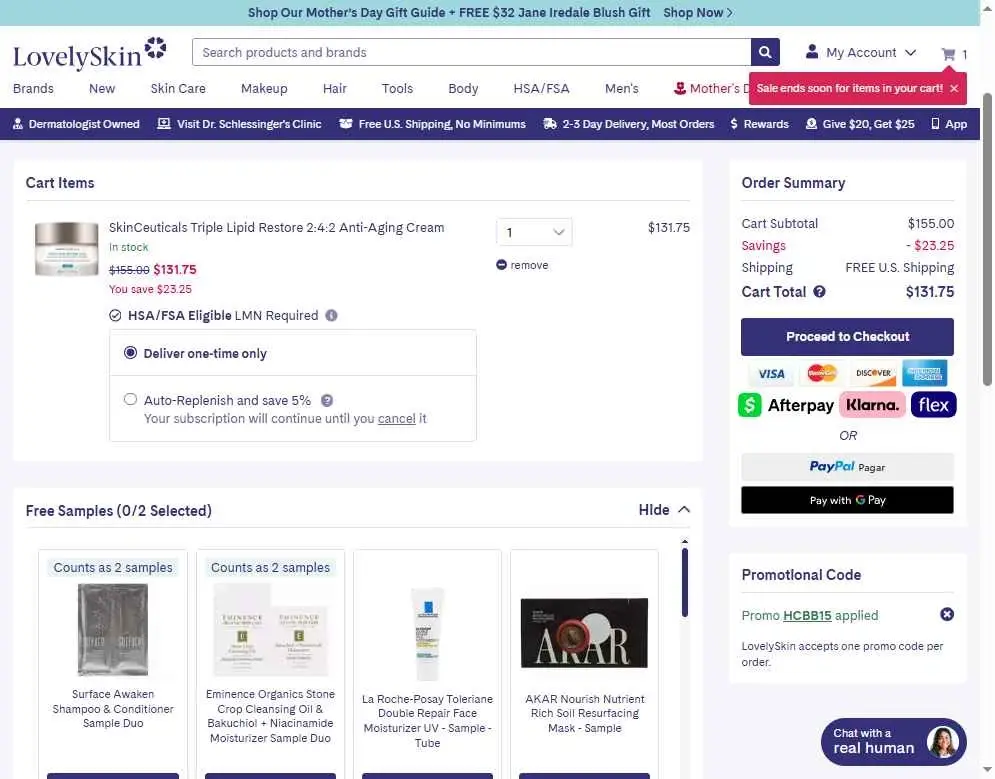This screenshot has height=779, width=995.
Task: Open SkinCeuticals Triple Lipid Restore product link
Action: [x=277, y=227]
